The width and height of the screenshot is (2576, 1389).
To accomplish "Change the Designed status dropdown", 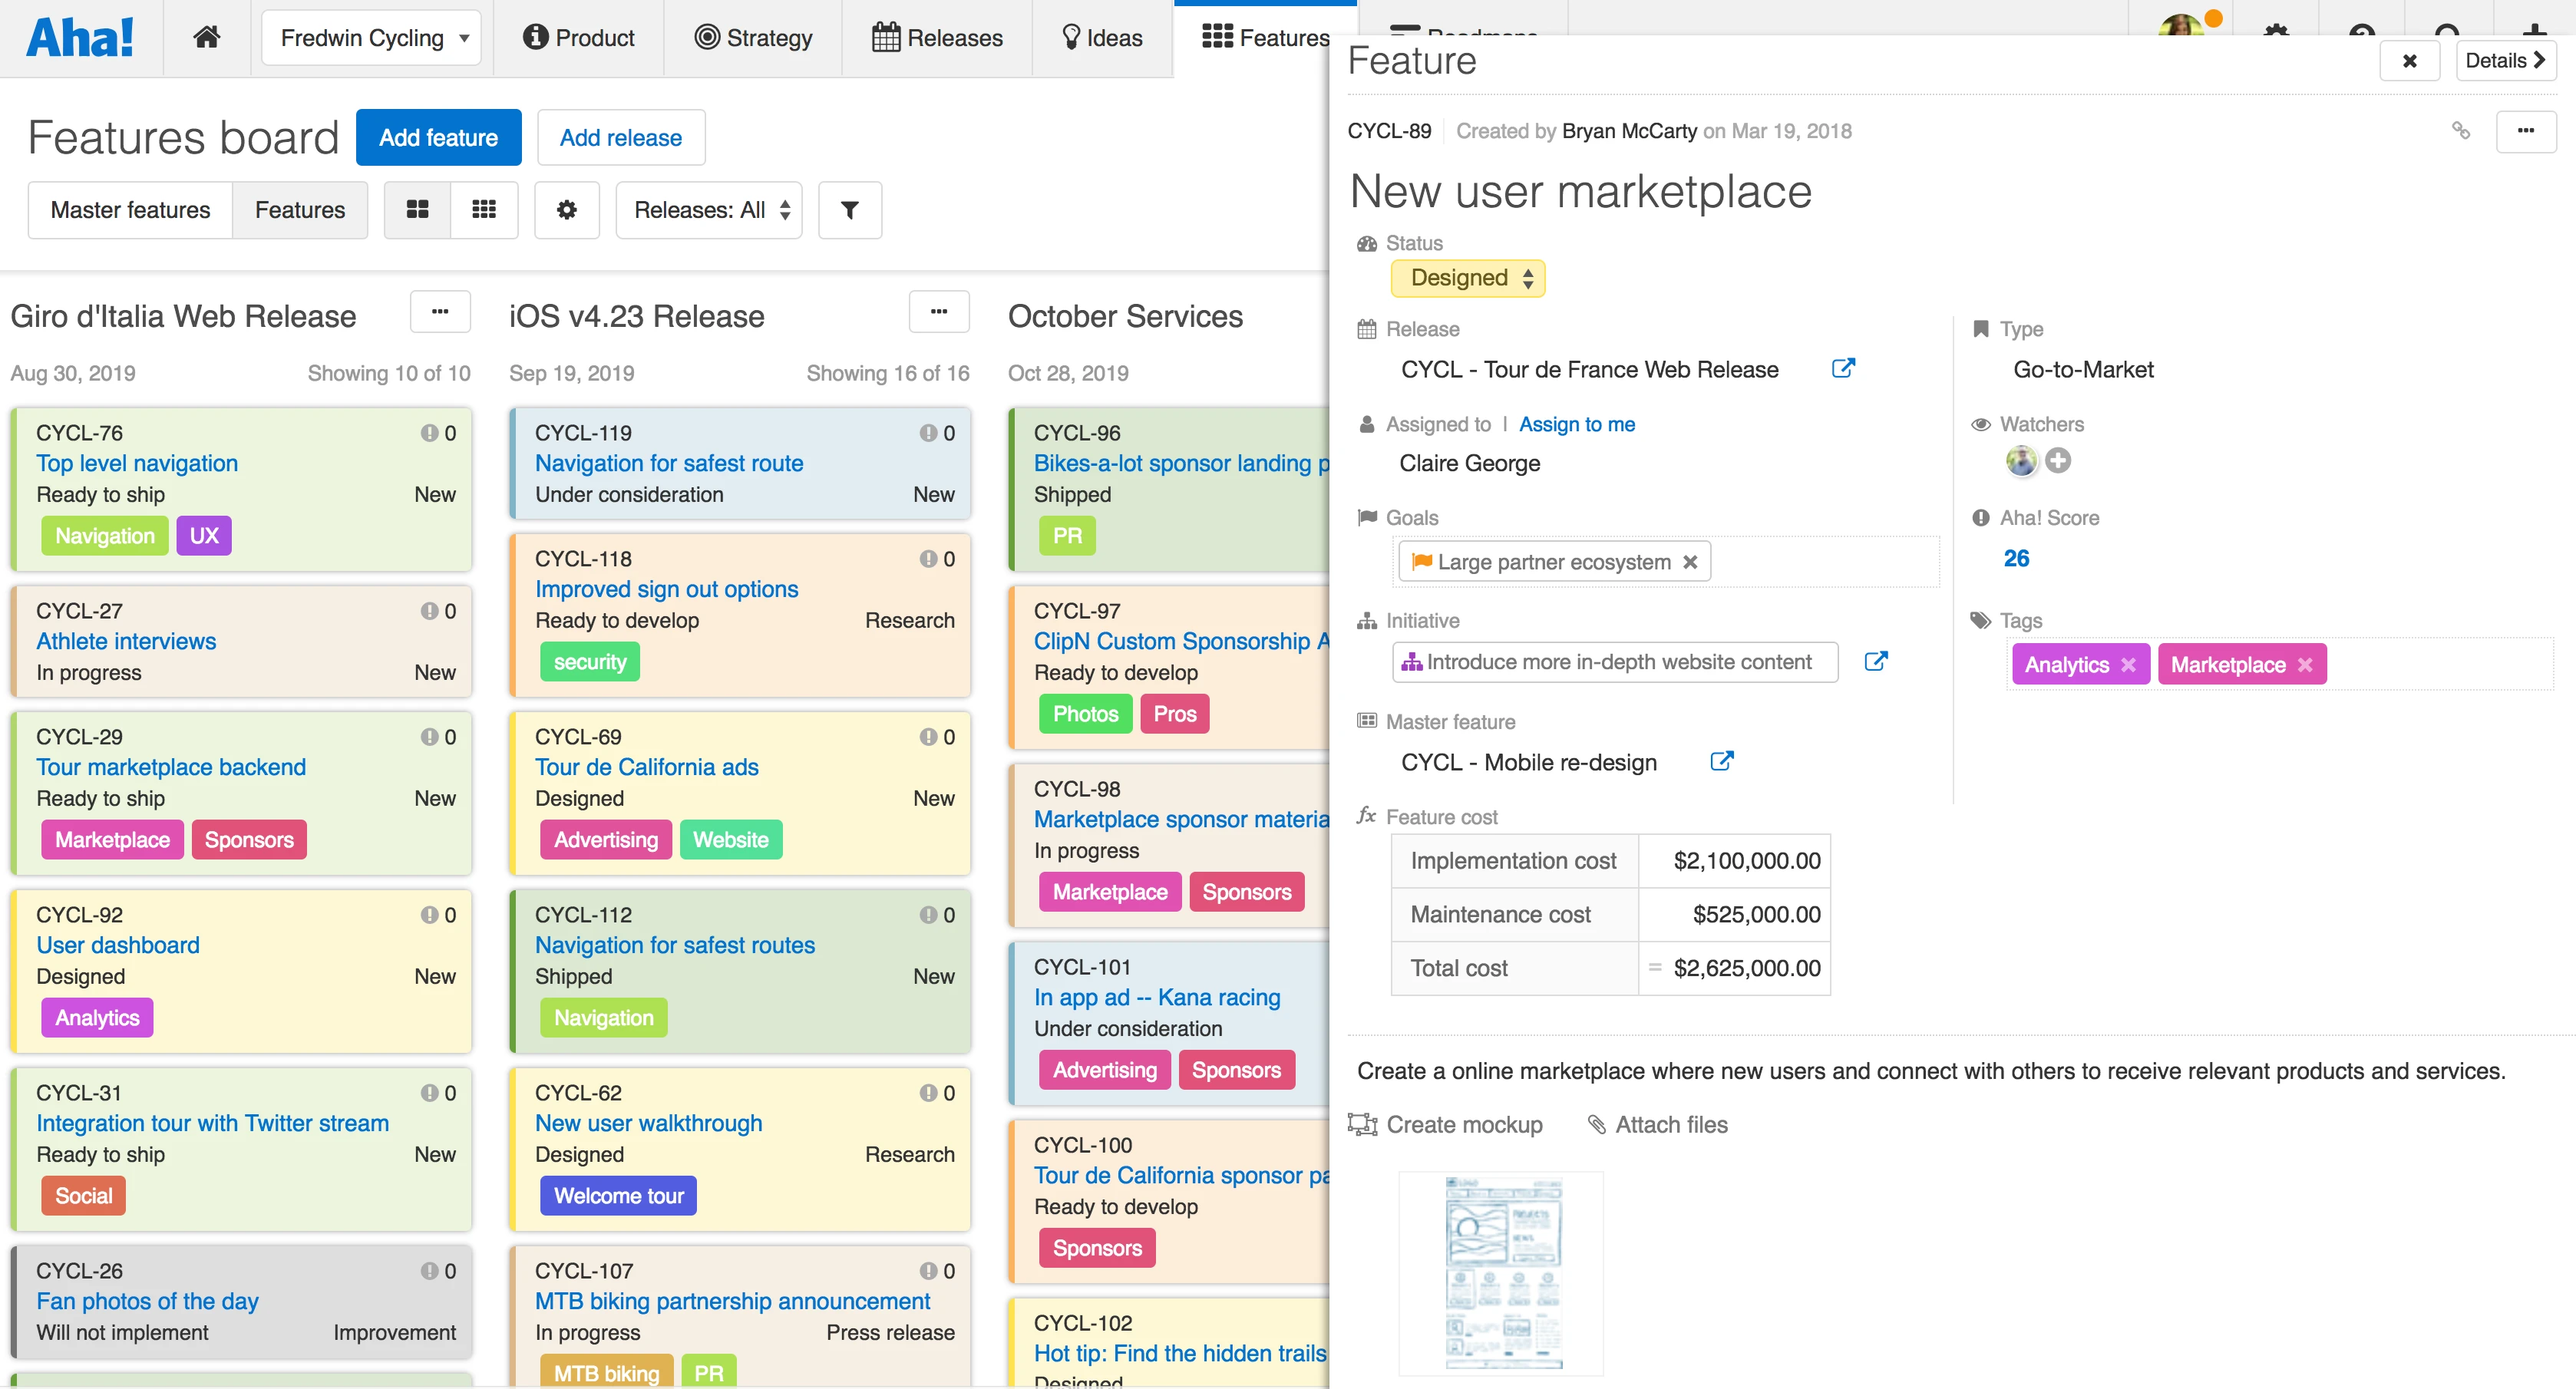I will (1467, 278).
